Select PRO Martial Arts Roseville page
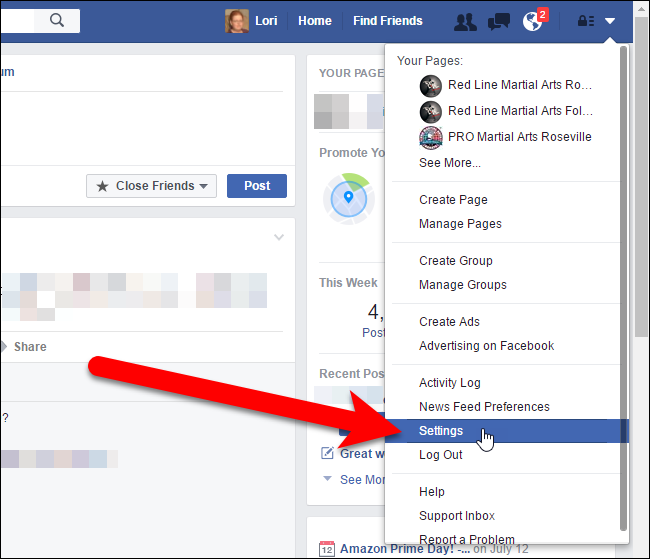This screenshot has height=559, width=650. click(x=519, y=137)
